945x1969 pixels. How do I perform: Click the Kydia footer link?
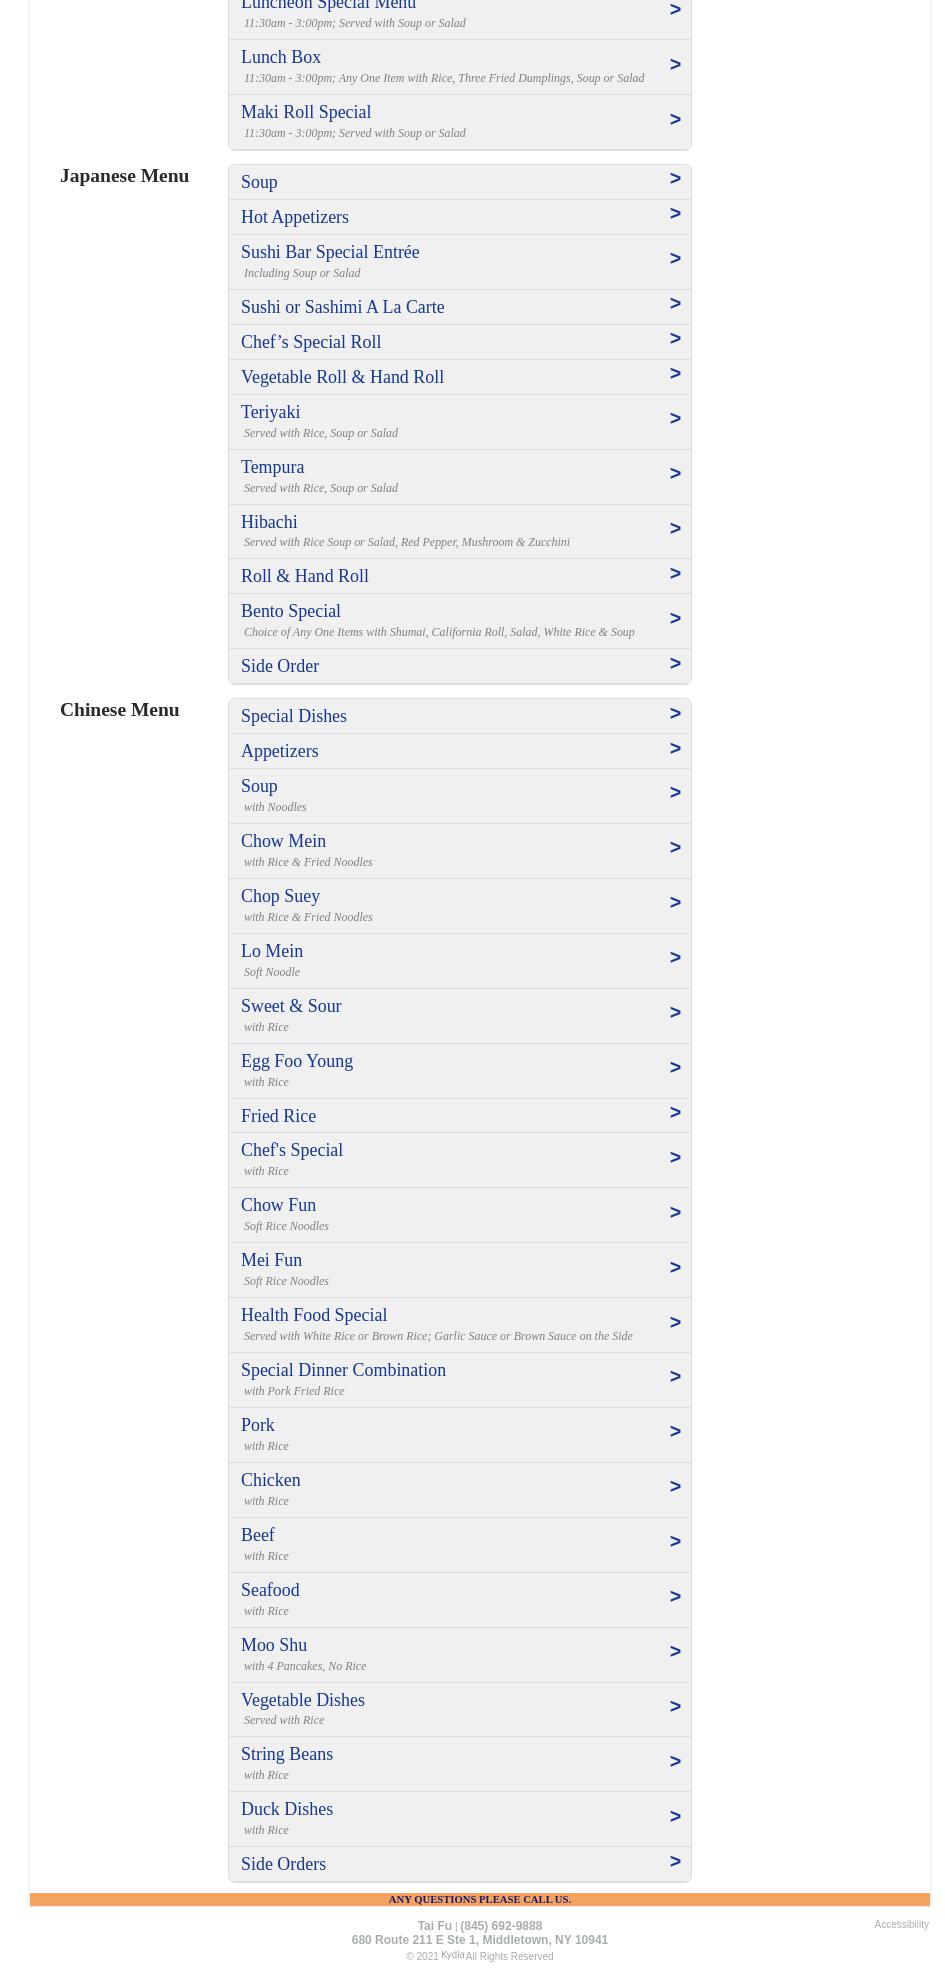click(x=452, y=1955)
